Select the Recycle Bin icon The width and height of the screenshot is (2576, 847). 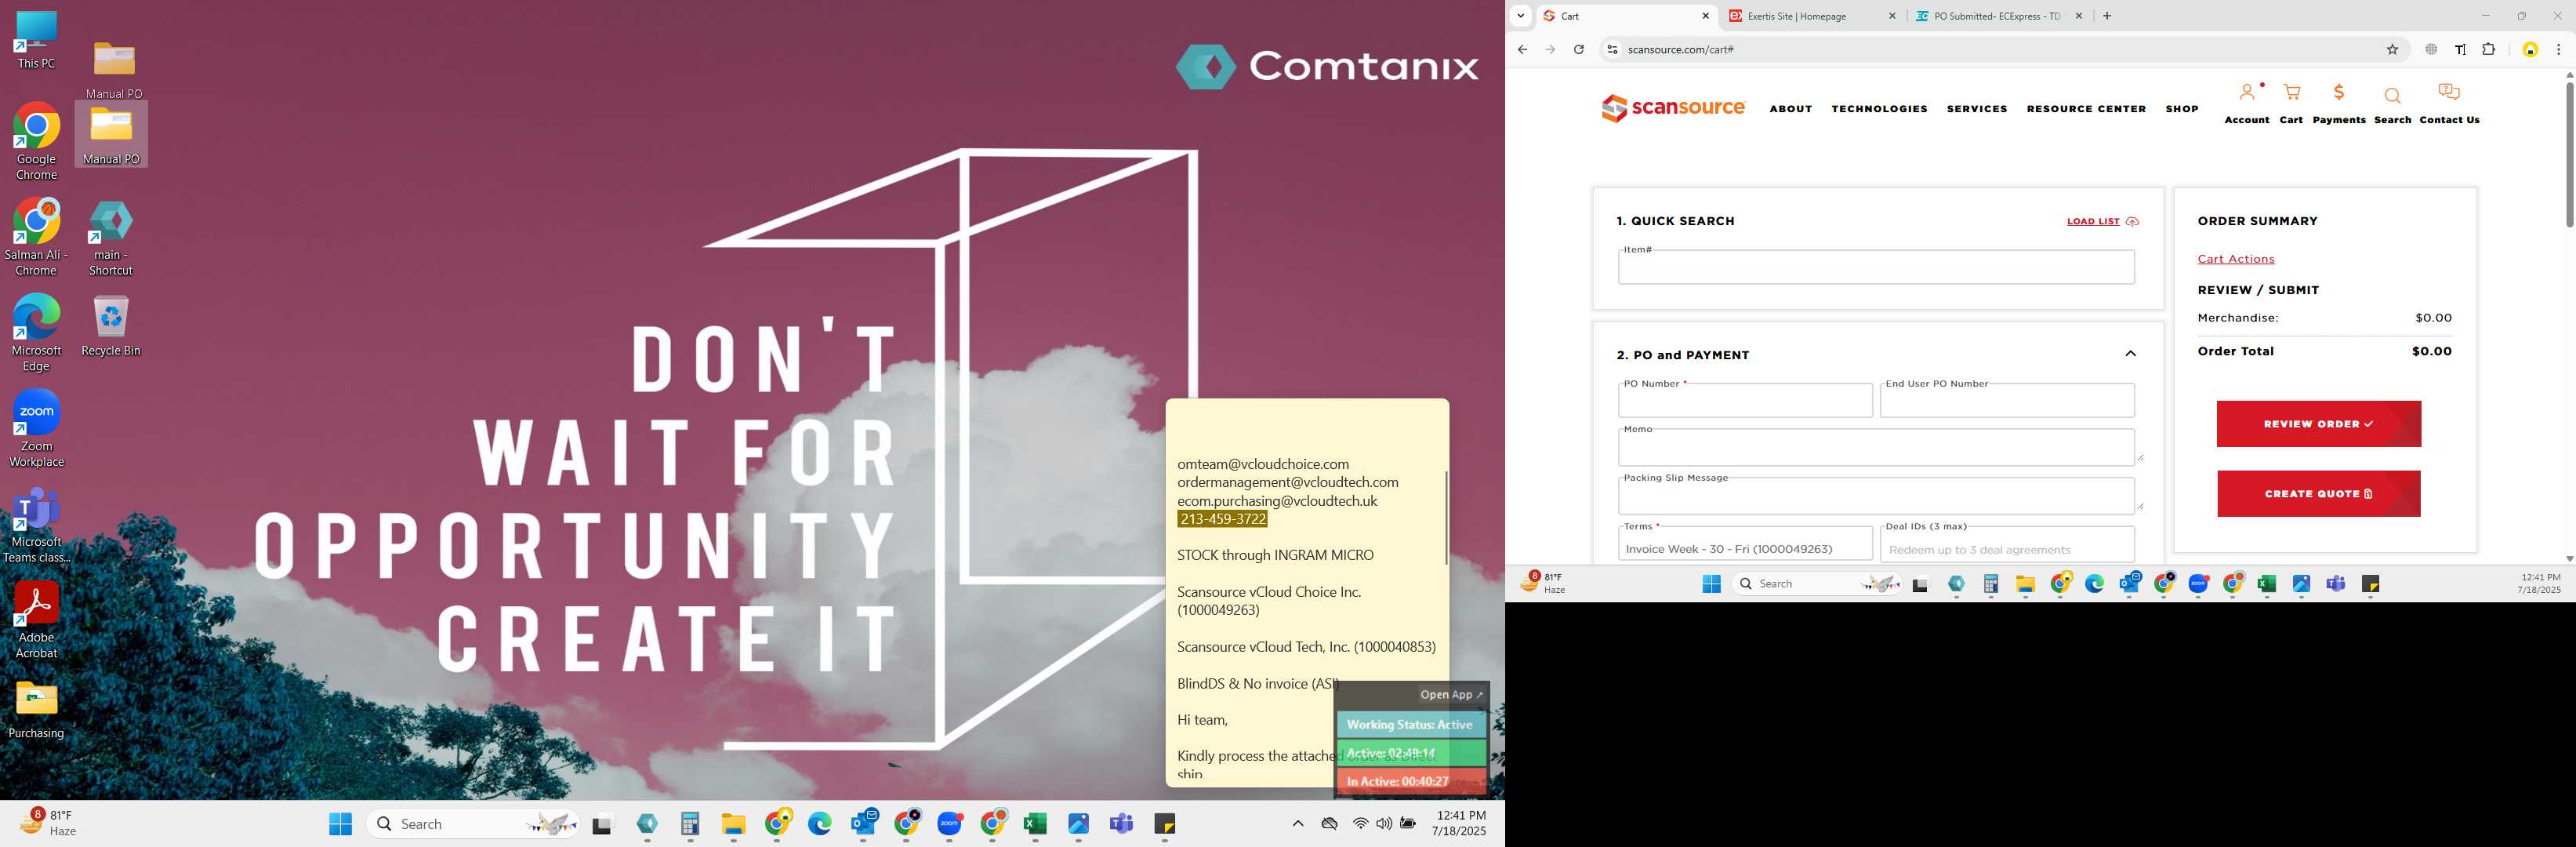coord(111,326)
